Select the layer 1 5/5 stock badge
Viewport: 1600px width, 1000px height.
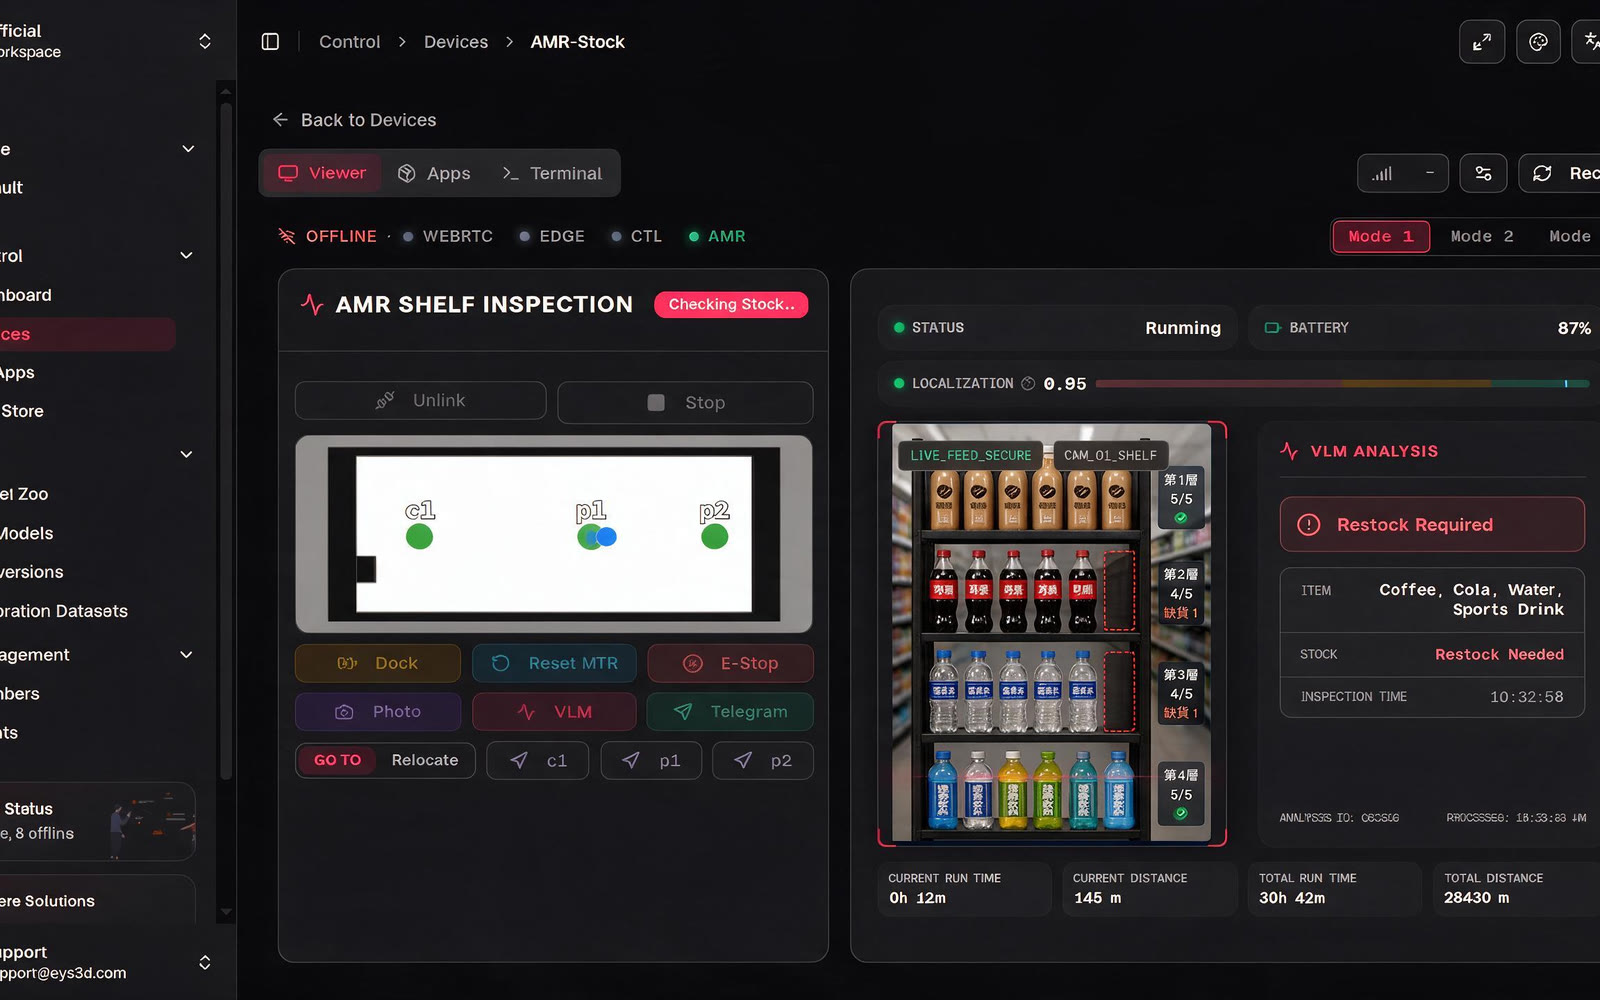pyautogui.click(x=1181, y=497)
